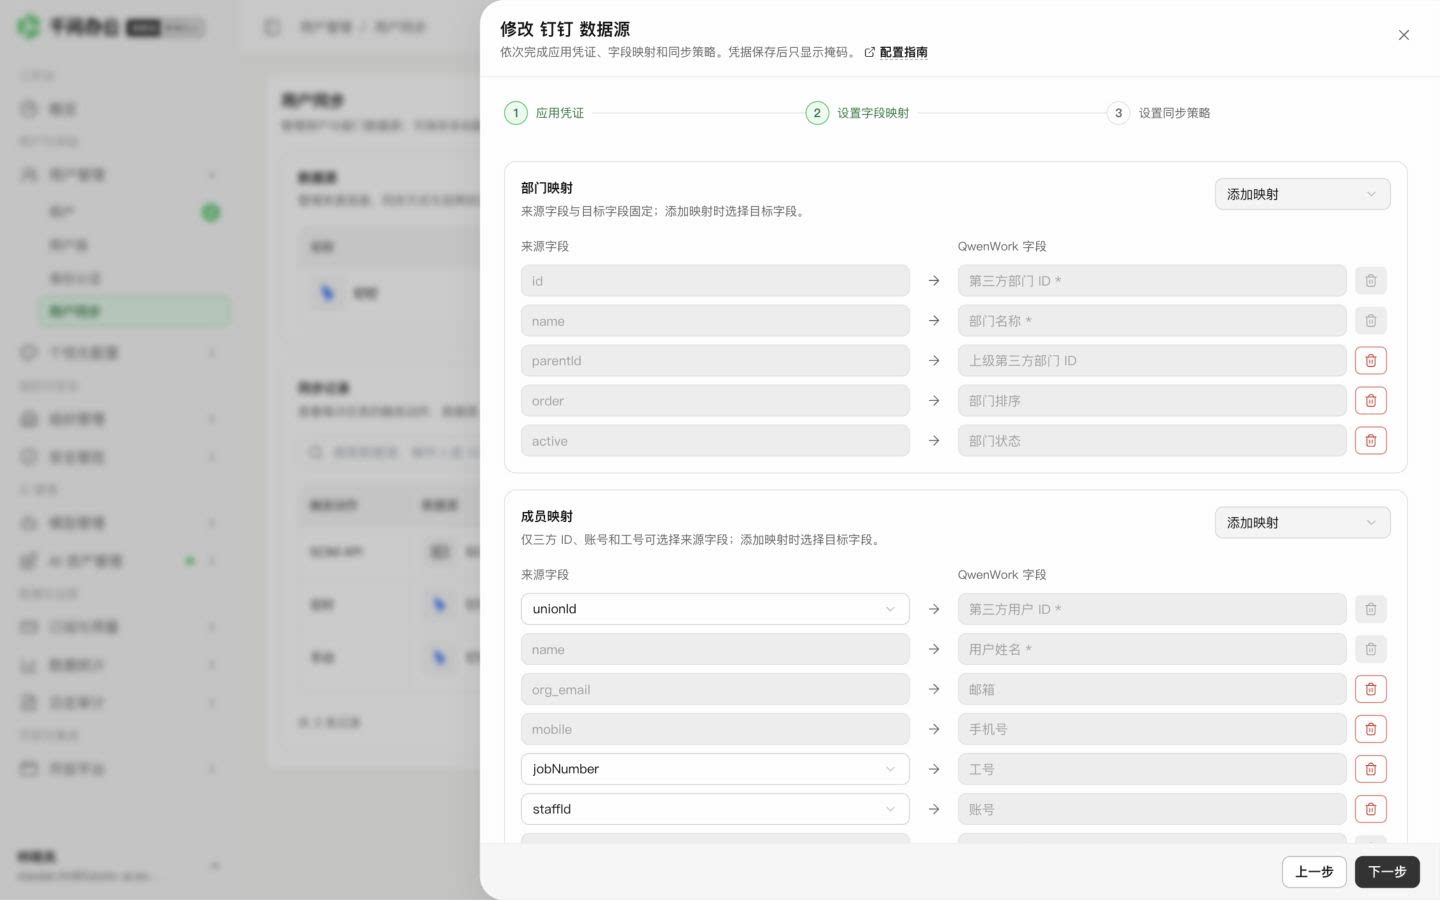
Task: Click the 成员映射 section title
Action: (547, 516)
